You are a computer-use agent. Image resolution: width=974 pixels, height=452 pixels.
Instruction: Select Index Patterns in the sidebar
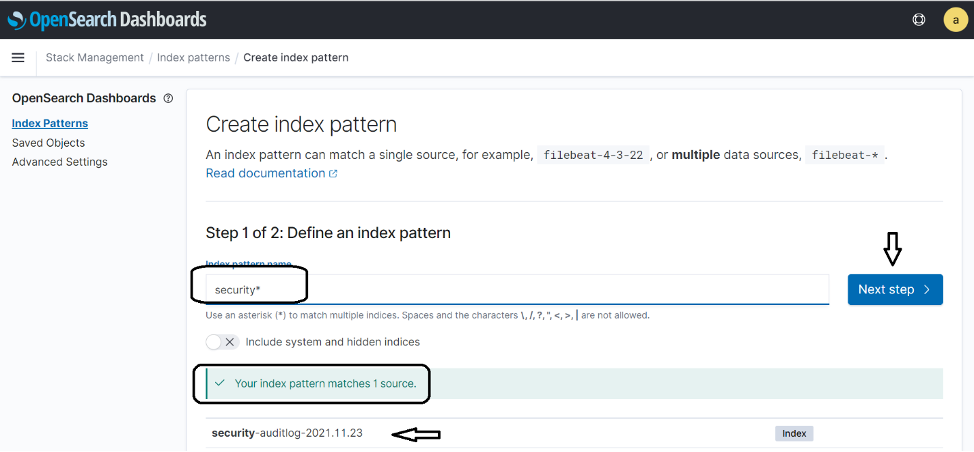coord(50,124)
